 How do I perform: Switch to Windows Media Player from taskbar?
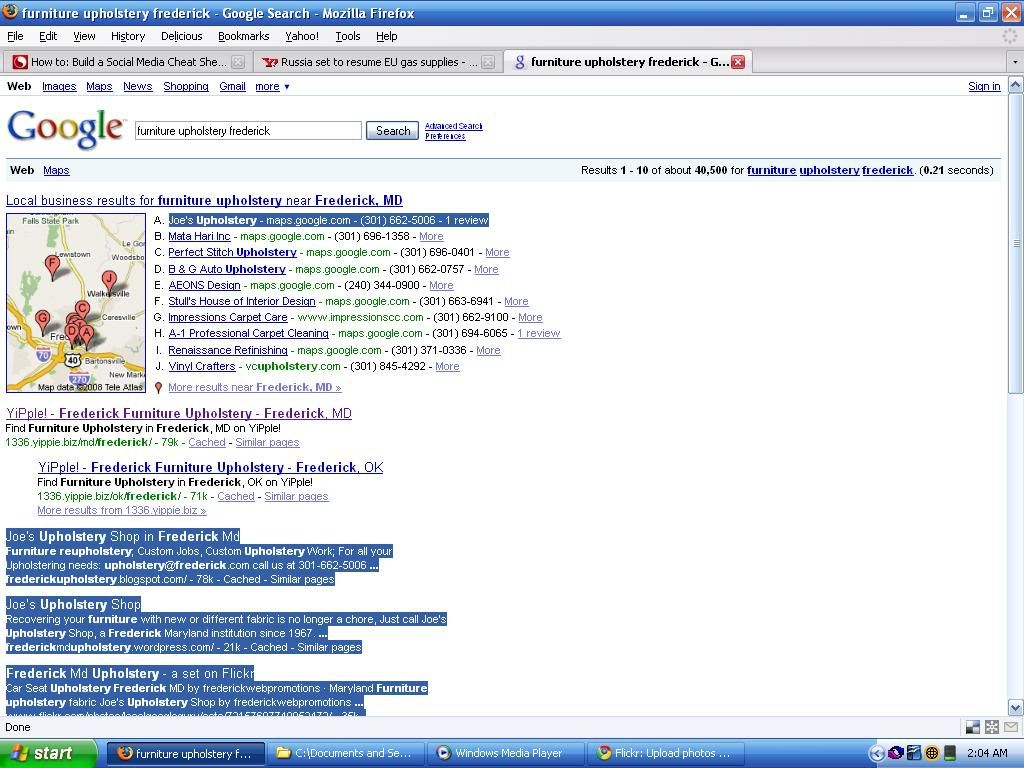505,753
